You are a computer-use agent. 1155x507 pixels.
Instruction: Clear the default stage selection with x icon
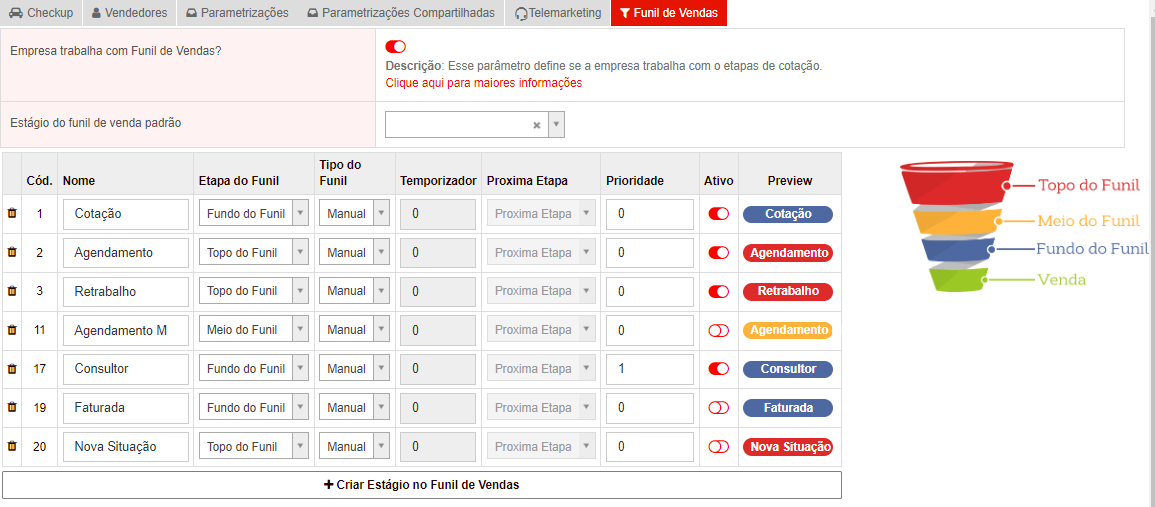coord(537,125)
